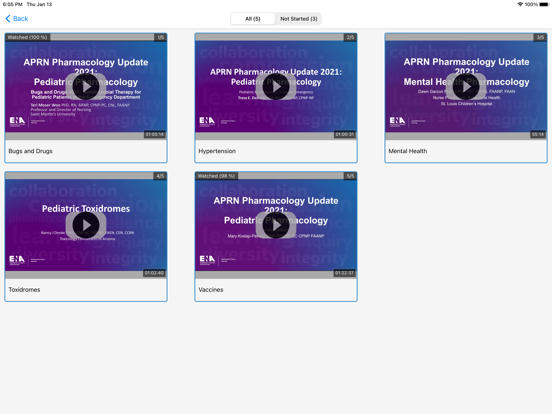Play the Toxidromes video
The image size is (552, 414).
[86, 225]
